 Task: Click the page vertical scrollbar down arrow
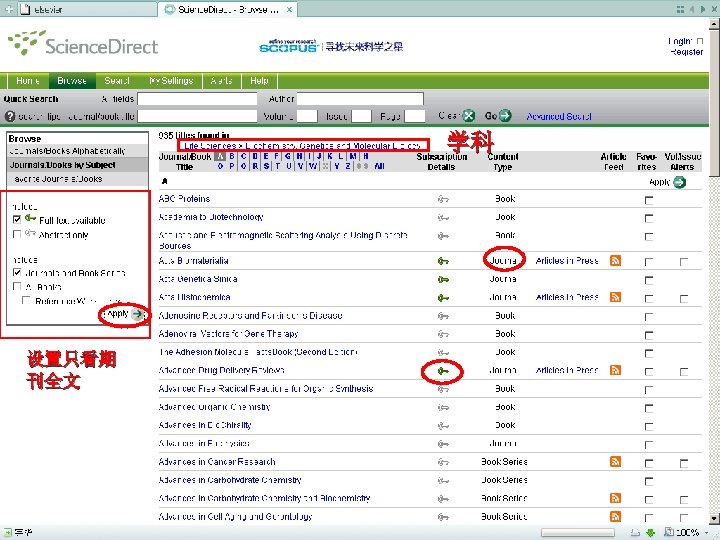coord(714,519)
